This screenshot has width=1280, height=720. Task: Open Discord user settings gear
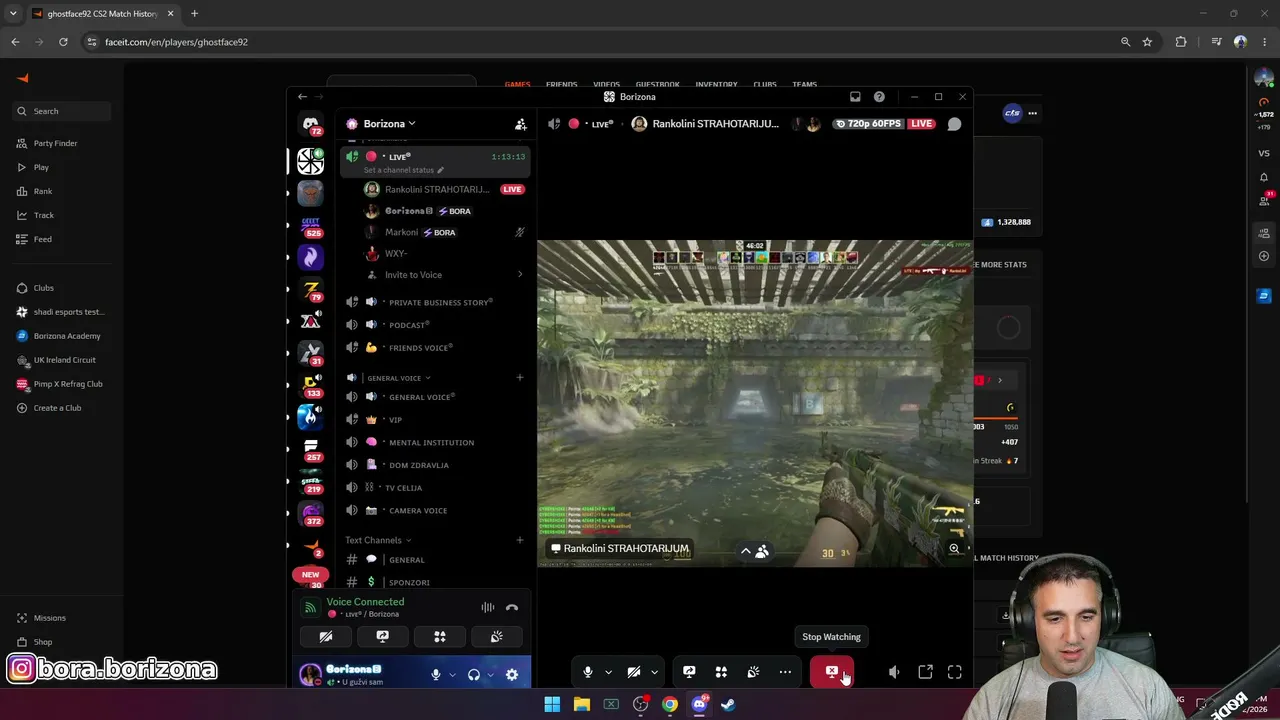pos(512,675)
